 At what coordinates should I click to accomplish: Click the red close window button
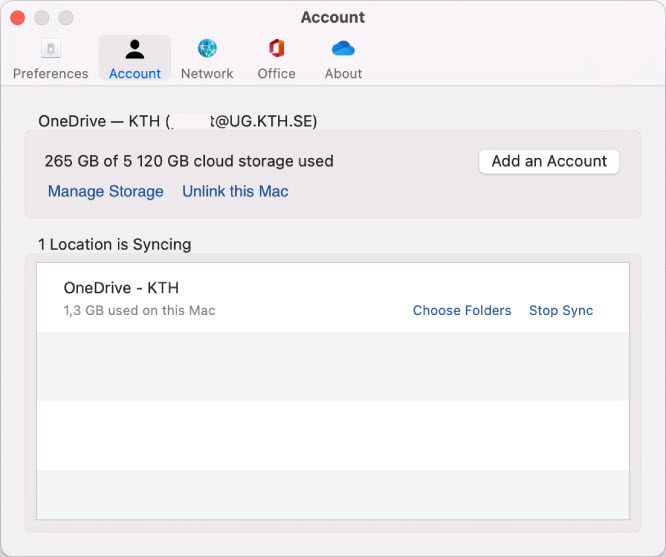click(x=18, y=18)
